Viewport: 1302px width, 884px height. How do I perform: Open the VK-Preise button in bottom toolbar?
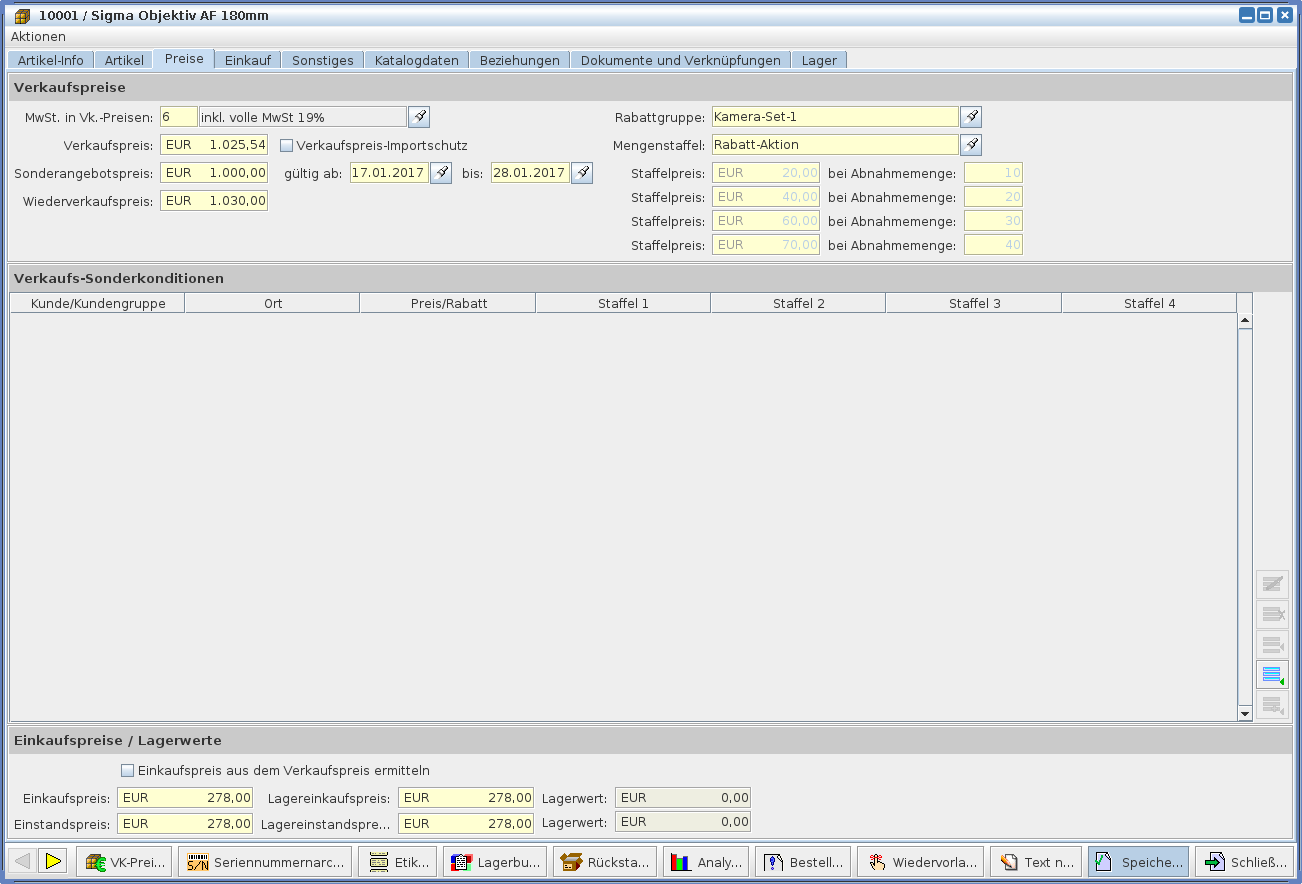click(124, 861)
